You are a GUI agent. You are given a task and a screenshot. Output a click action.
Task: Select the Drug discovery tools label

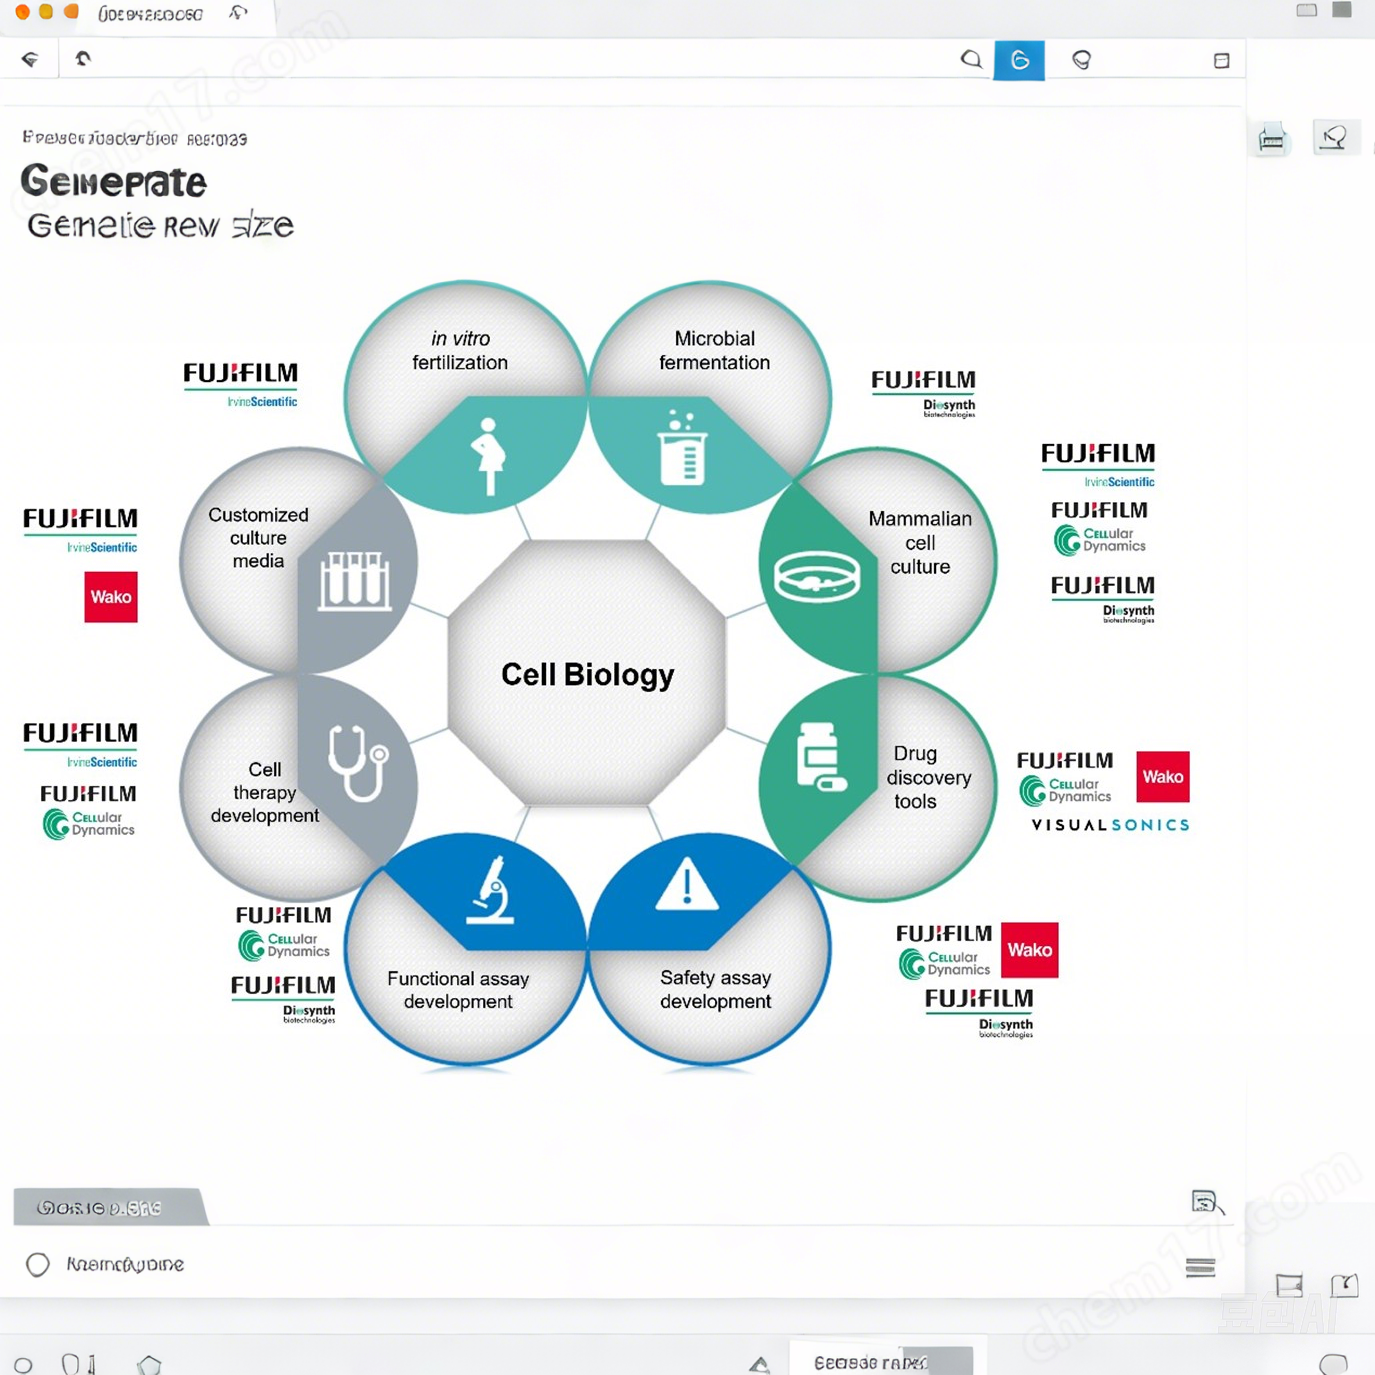928,777
